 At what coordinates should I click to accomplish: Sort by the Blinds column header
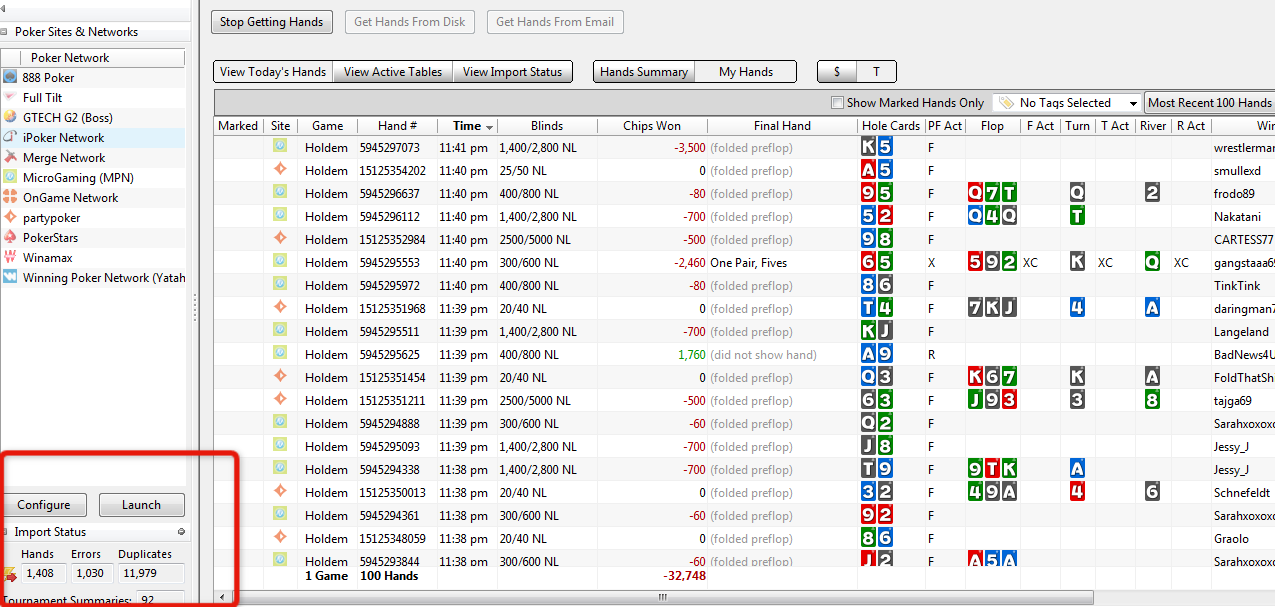point(547,126)
